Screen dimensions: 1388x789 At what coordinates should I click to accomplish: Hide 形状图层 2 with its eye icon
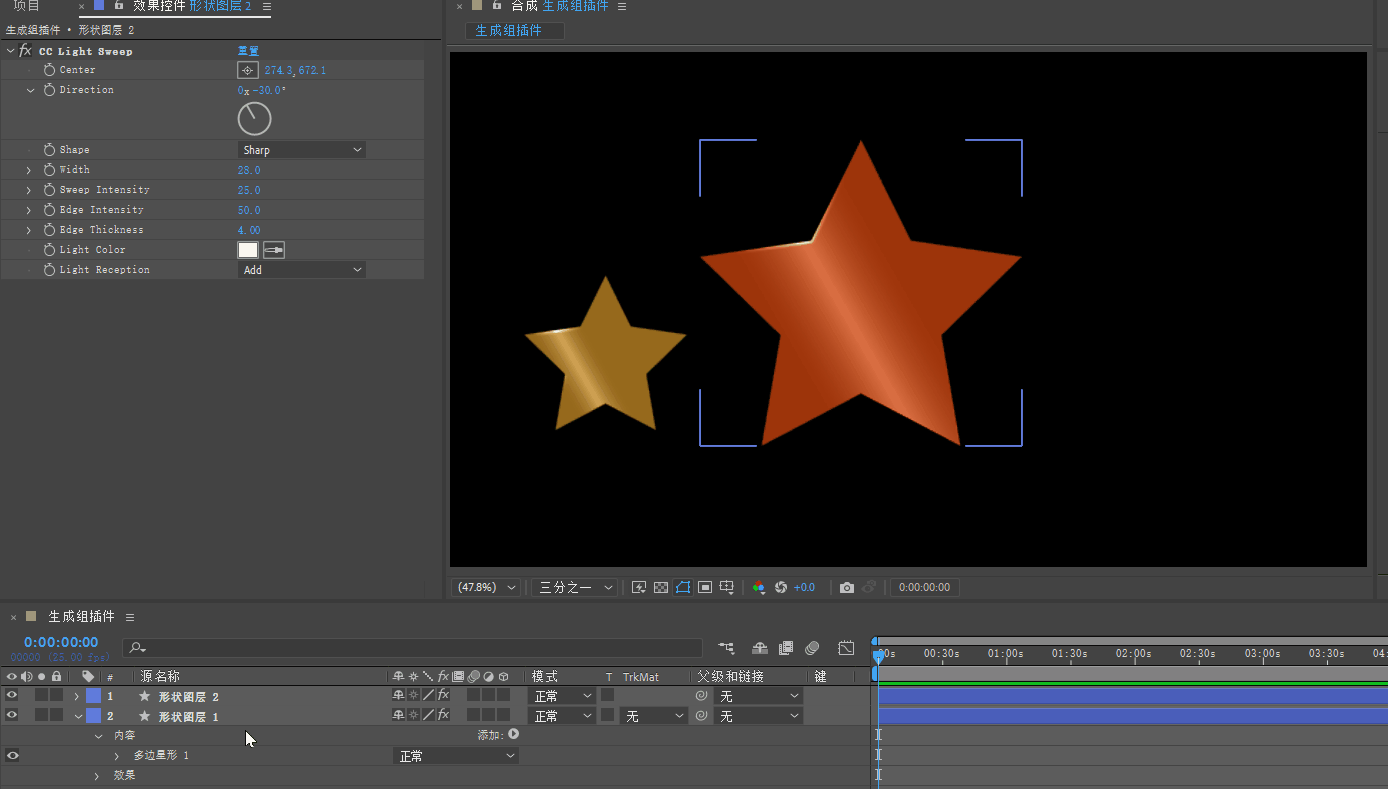point(12,696)
